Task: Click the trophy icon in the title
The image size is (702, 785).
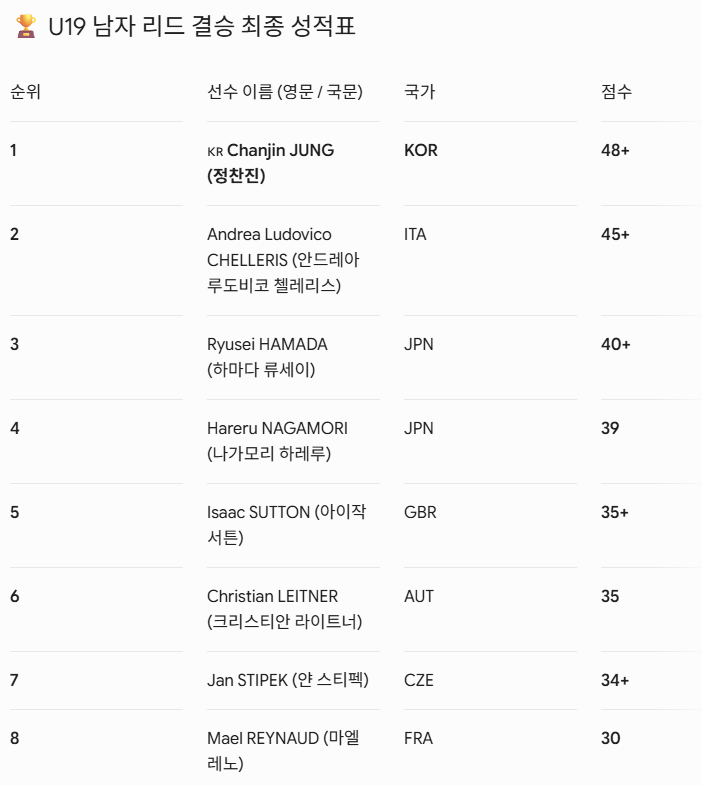Action: tap(26, 26)
